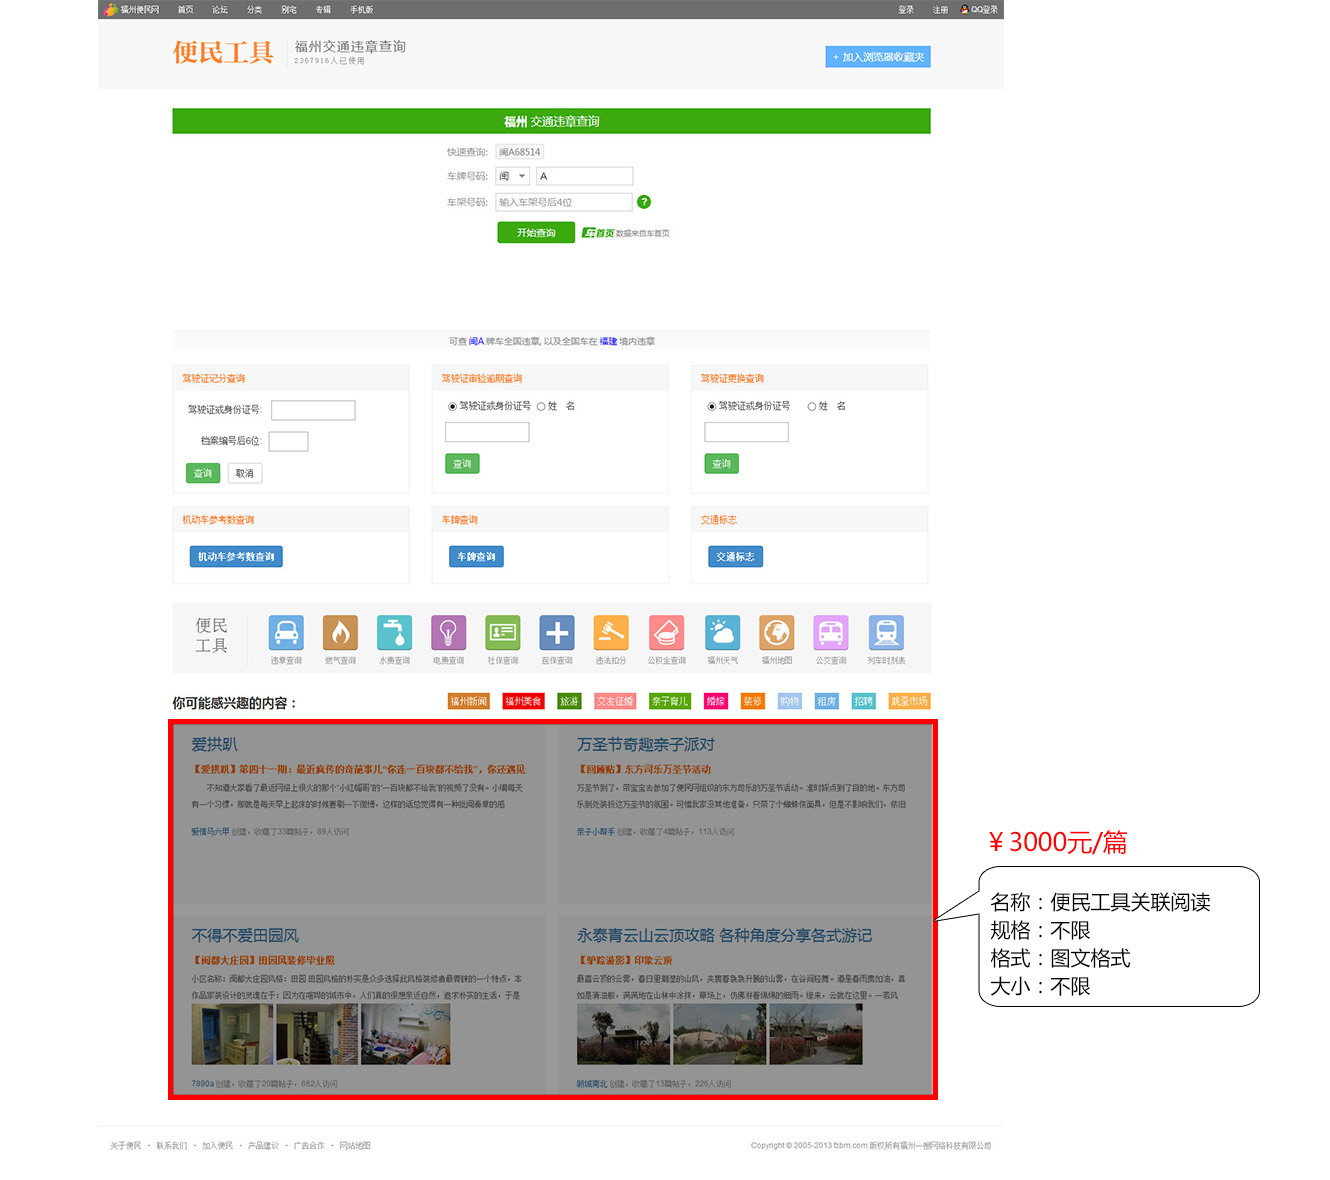Select 驾驶证或身份证号 radio in 驾驶证审验逾期查询
The image size is (1330, 1180).
[452, 407]
